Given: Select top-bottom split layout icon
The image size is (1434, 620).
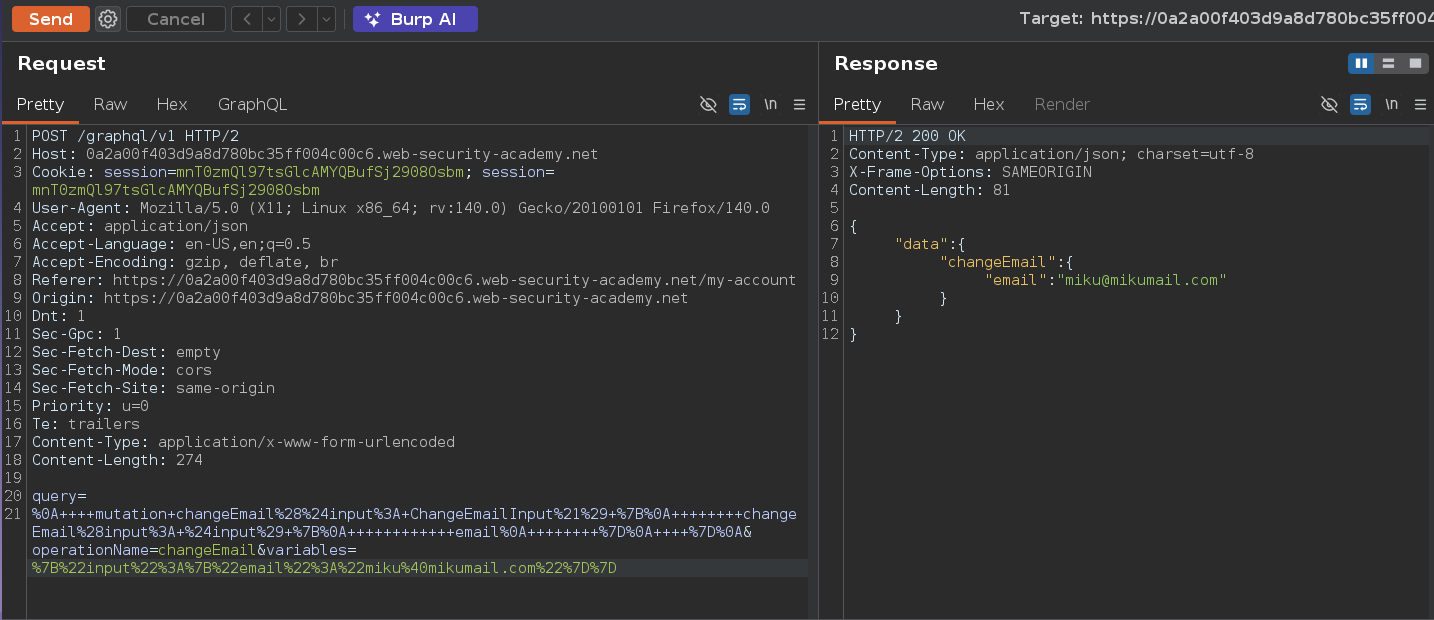Looking at the screenshot, I should [1388, 63].
